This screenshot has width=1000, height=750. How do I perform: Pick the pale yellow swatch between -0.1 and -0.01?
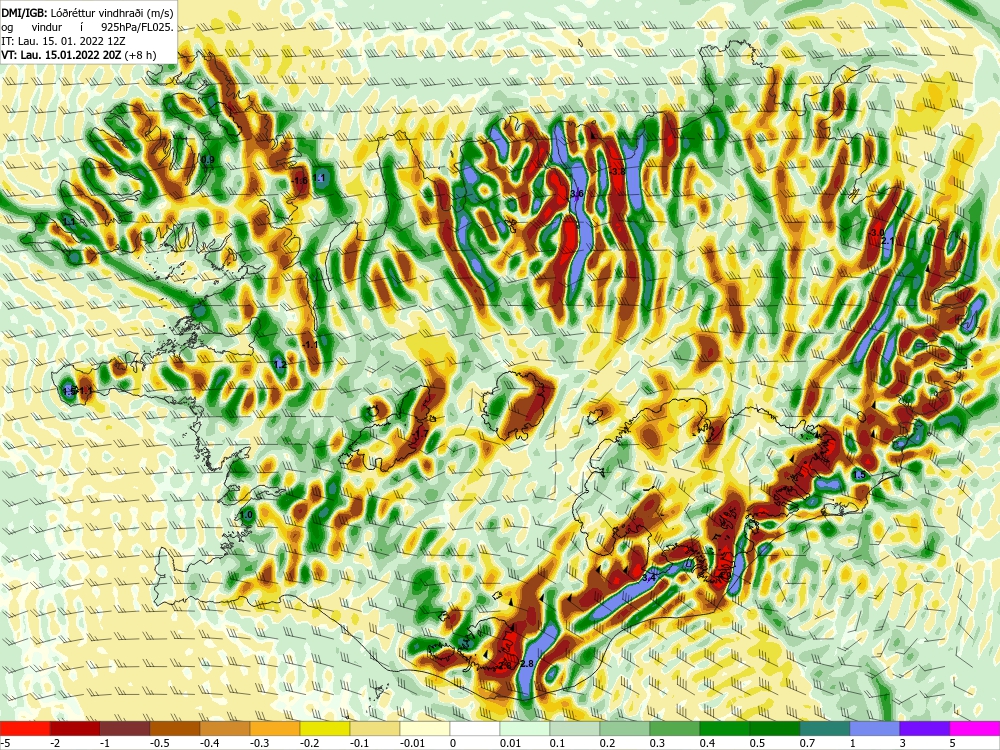[375, 728]
